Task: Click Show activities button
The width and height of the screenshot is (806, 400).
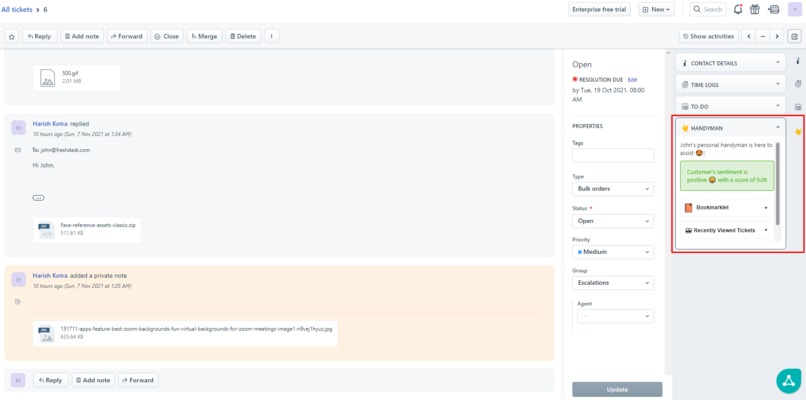Action: 709,37
